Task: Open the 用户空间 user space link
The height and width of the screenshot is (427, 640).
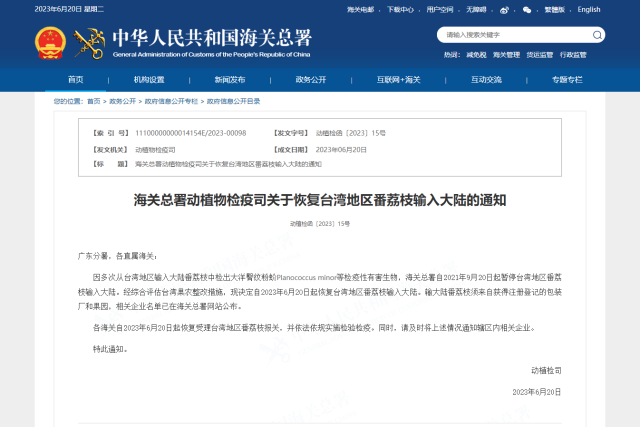Action: 438,9
